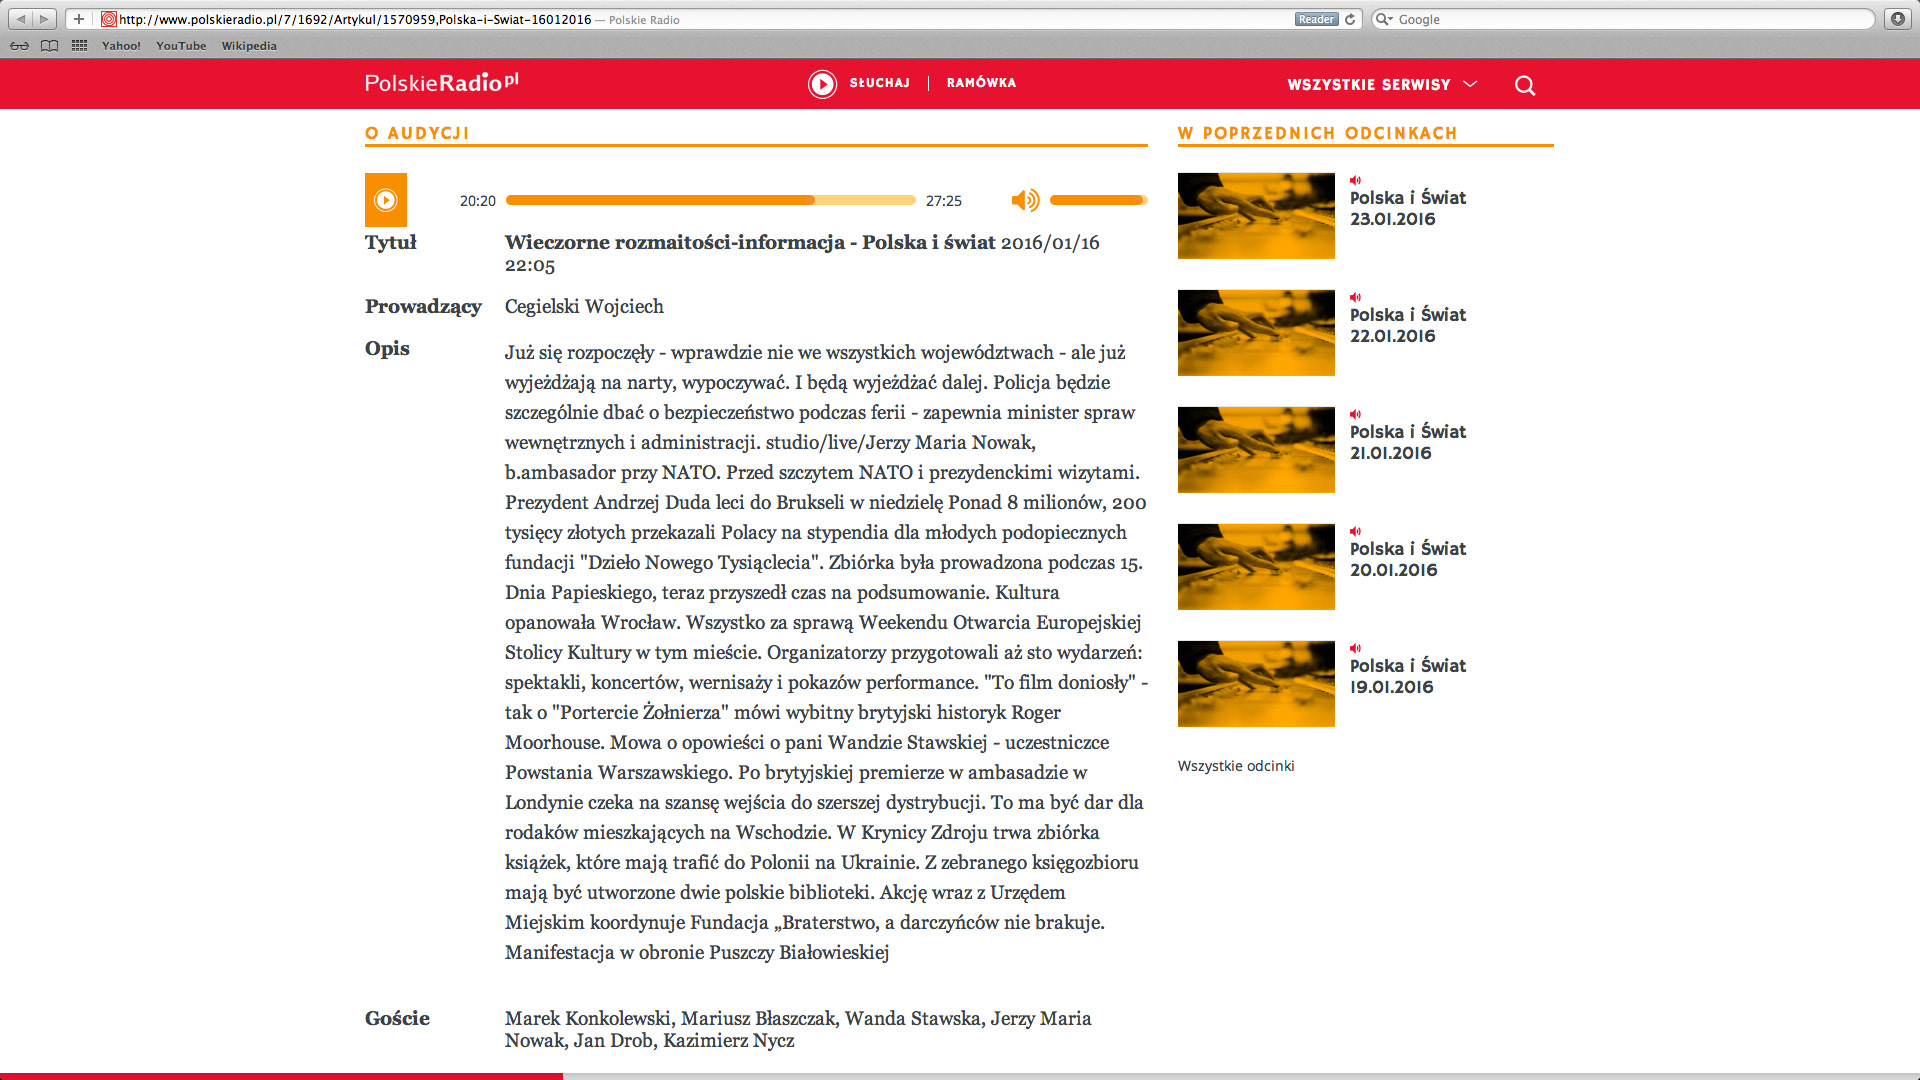Open the Yahoo! bookmark
1920x1080 pixels.
[x=121, y=46]
